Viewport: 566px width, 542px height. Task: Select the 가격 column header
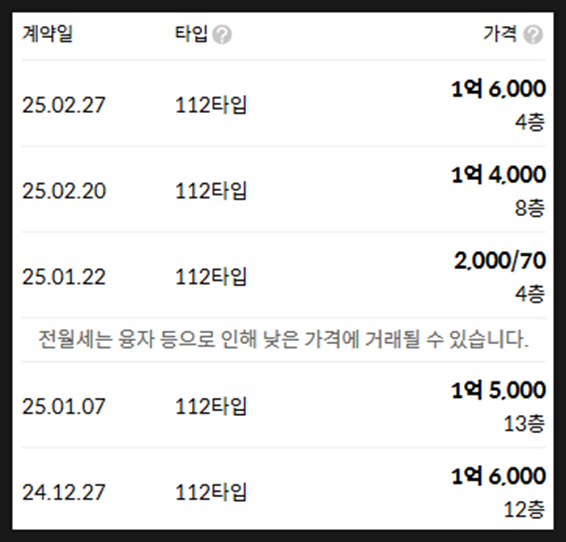click(500, 34)
